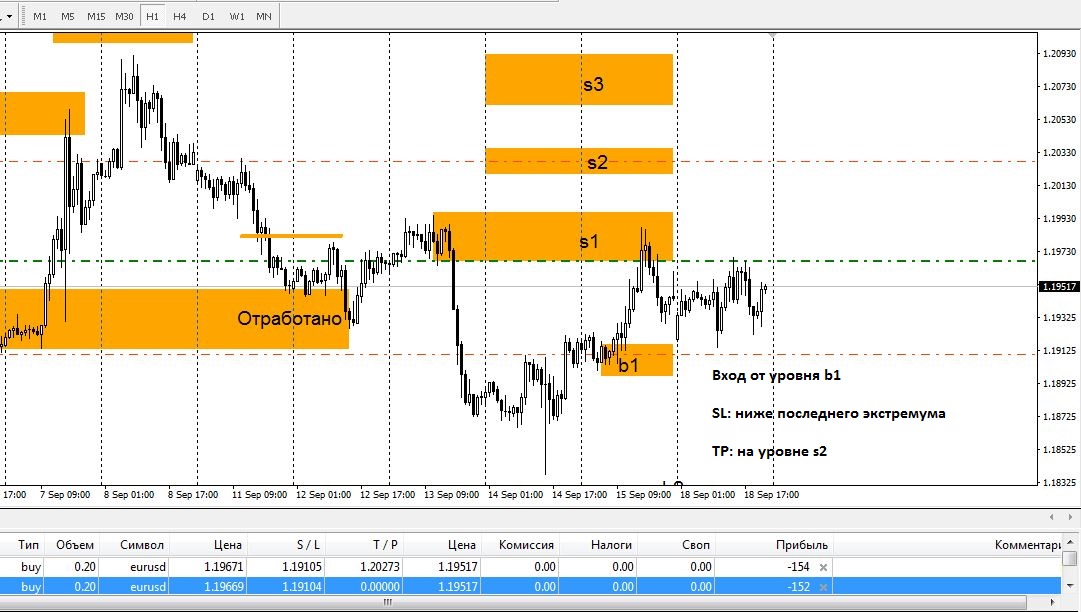Screen dimensions: 1081x612
Task: Change chart to D1 daily timeframe
Action: [208, 16]
